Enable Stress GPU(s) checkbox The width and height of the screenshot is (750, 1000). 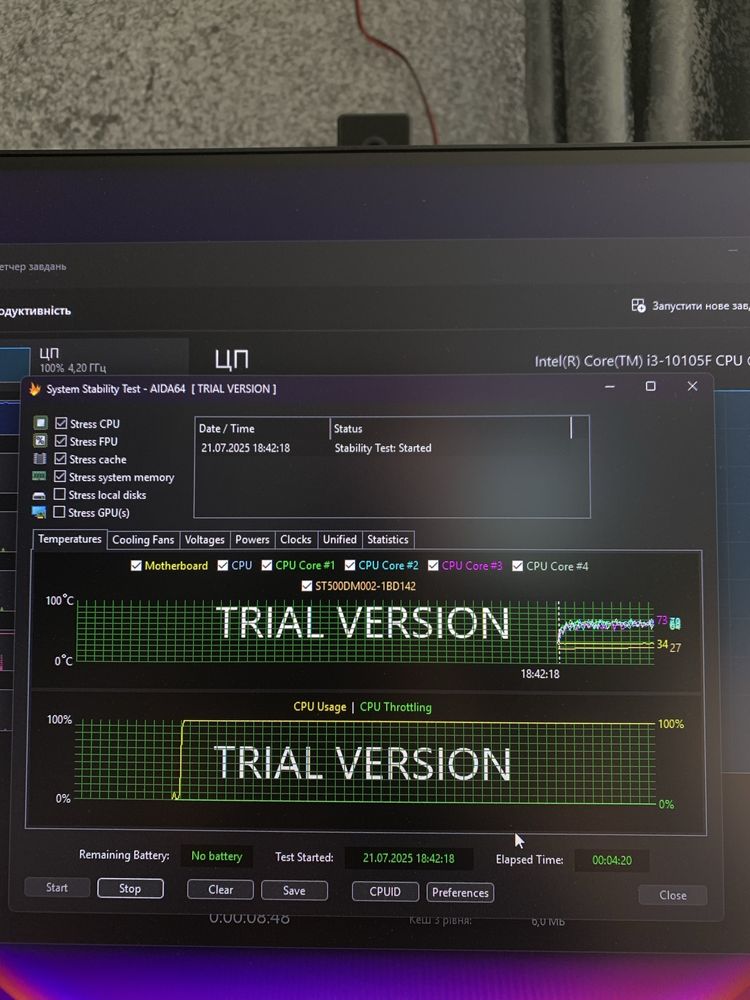click(59, 511)
